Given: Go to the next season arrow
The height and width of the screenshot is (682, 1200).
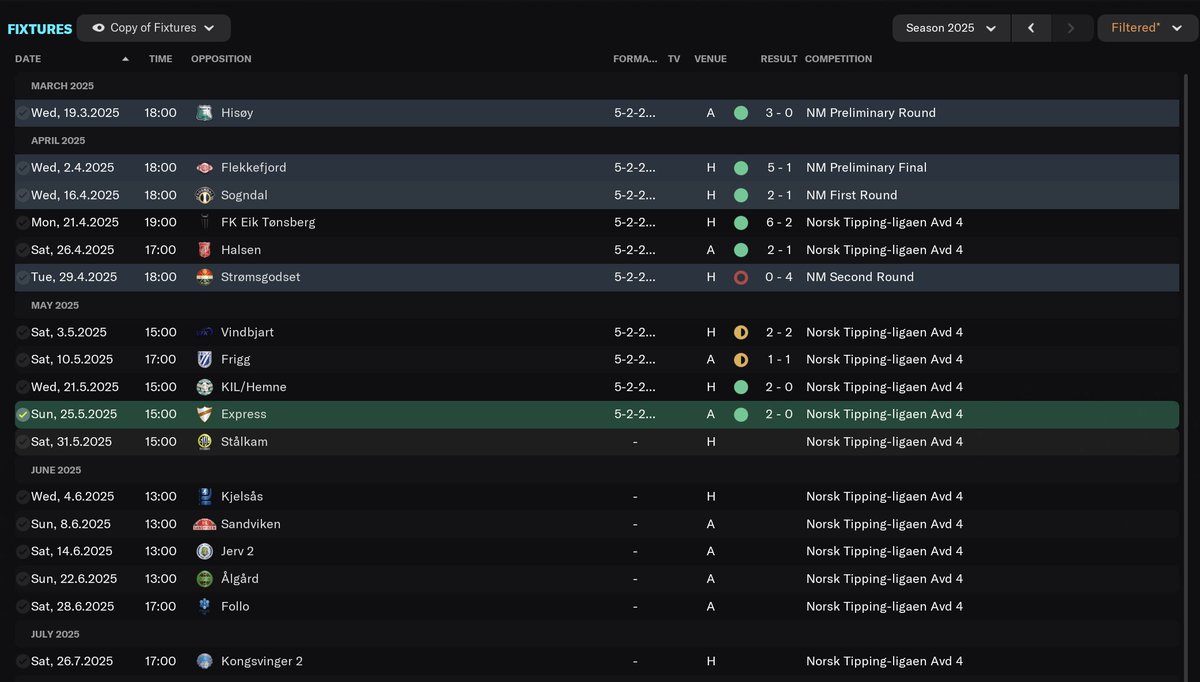Looking at the screenshot, I should 1071,28.
